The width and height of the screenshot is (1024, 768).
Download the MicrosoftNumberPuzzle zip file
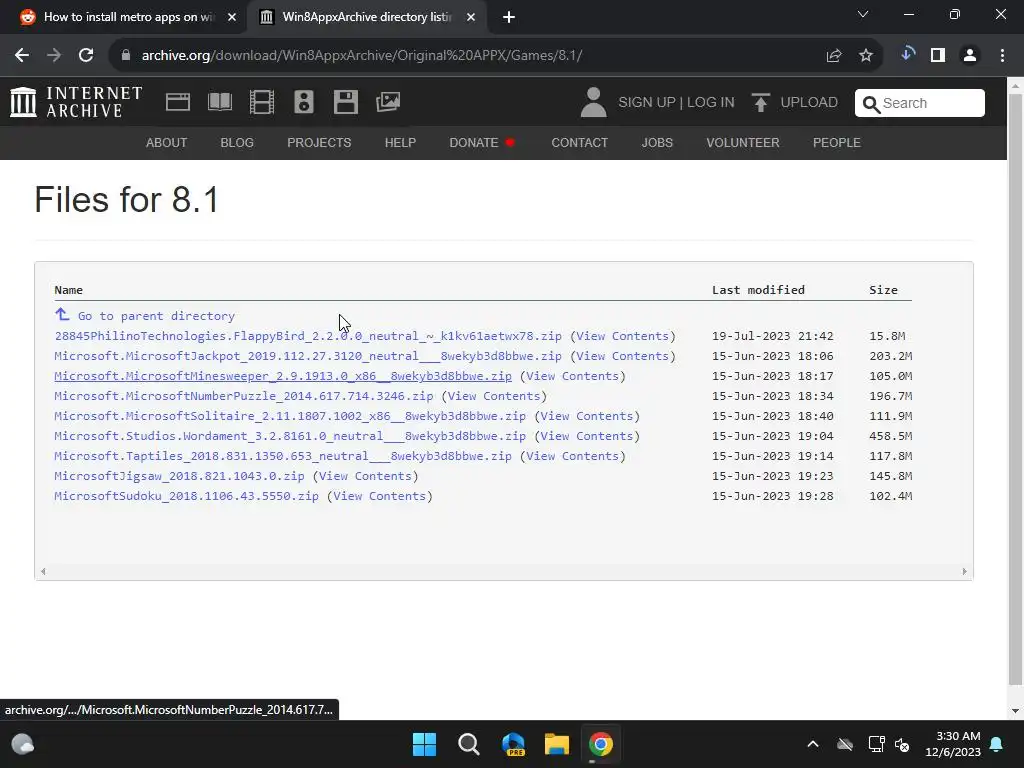pyautogui.click(x=244, y=396)
